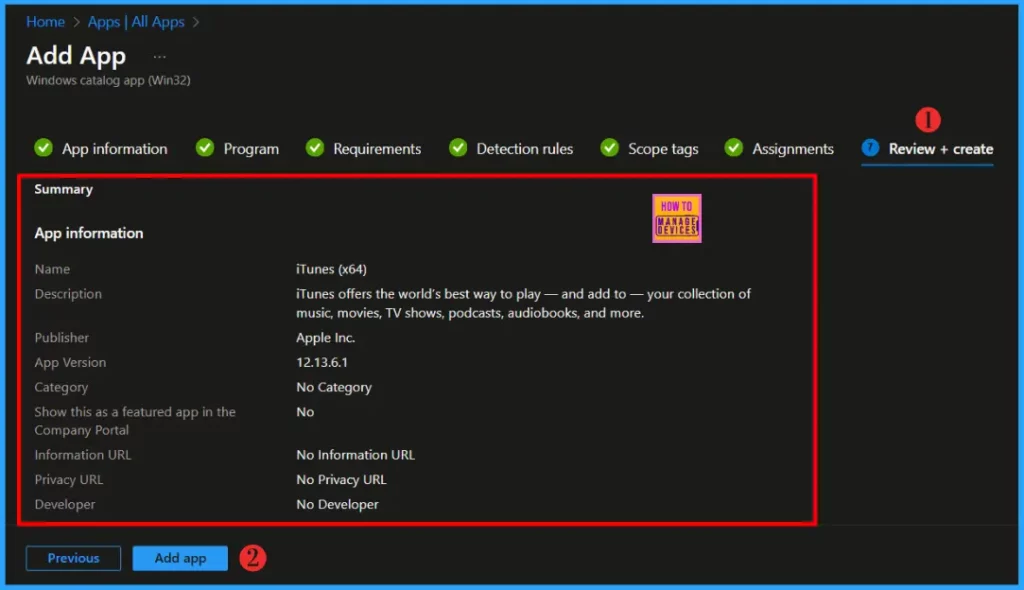
Task: Click the Add app button
Action: [x=180, y=558]
